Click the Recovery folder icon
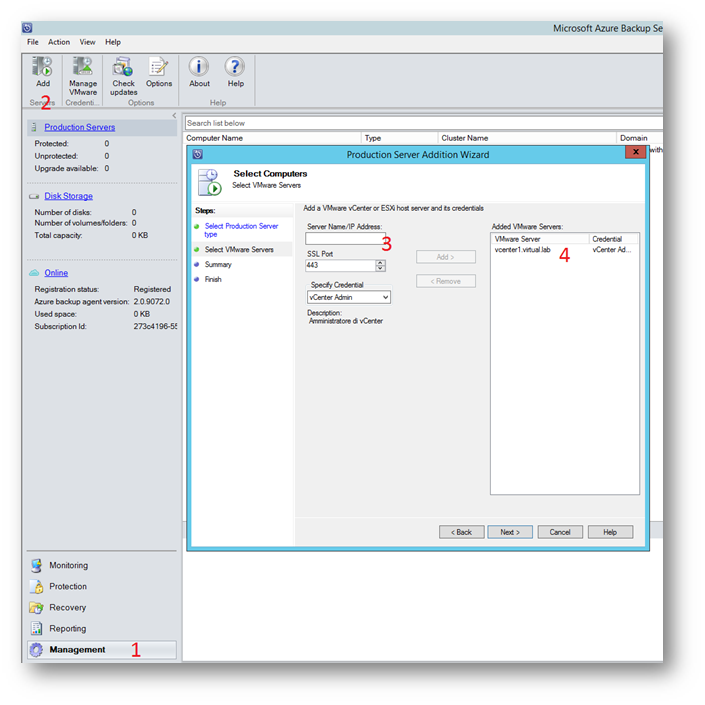 [x=37, y=607]
